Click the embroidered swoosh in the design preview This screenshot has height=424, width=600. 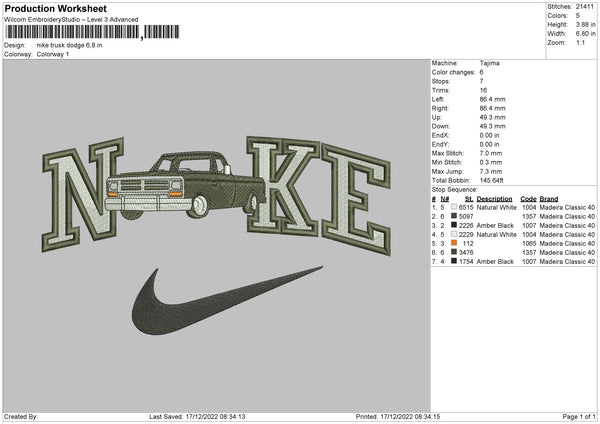click(x=228, y=301)
